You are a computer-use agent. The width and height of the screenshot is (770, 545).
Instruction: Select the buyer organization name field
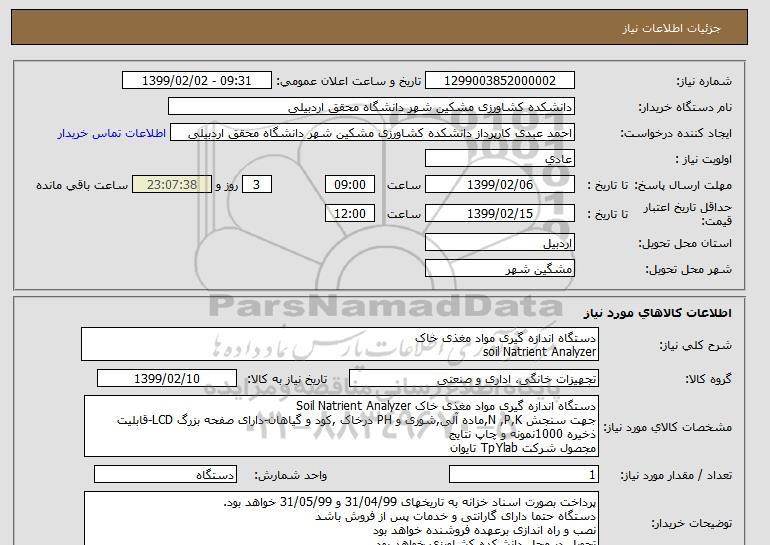pos(371,107)
